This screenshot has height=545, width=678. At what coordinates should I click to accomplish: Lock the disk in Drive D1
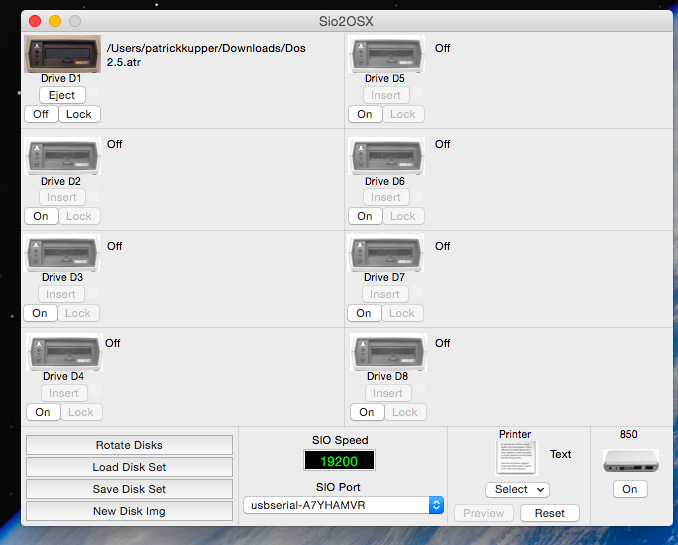point(79,114)
